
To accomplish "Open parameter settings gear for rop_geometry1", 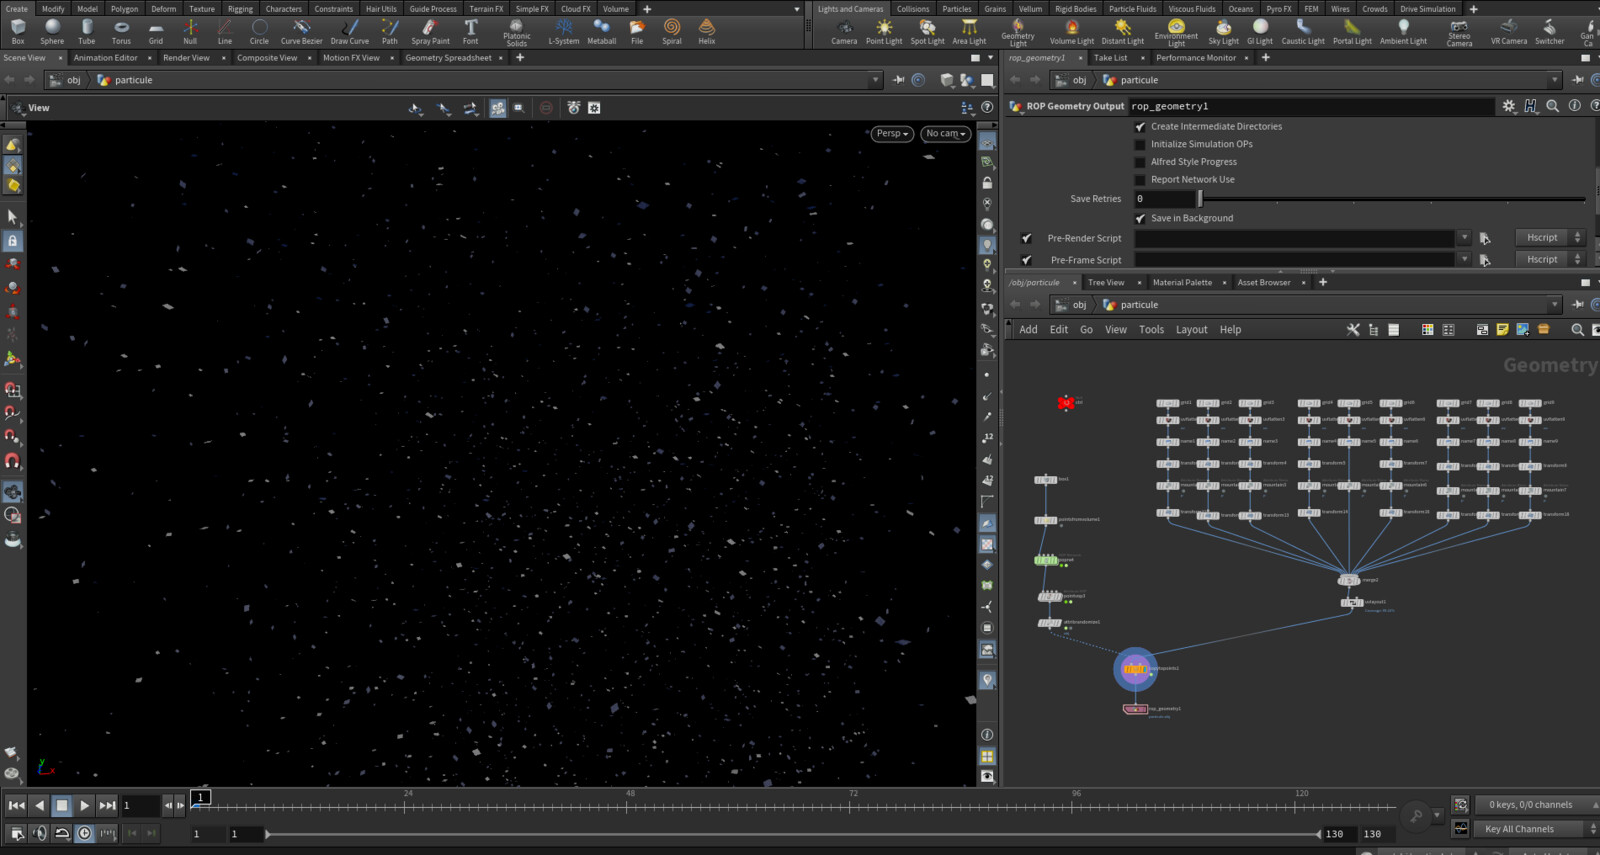I will click(1509, 106).
